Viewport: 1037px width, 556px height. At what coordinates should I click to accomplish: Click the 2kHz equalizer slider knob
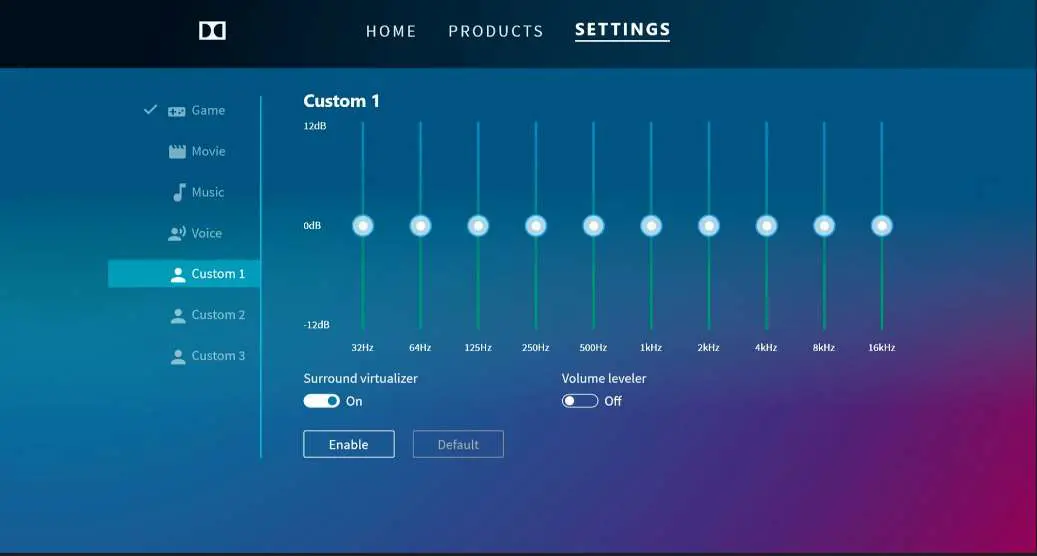coord(709,226)
